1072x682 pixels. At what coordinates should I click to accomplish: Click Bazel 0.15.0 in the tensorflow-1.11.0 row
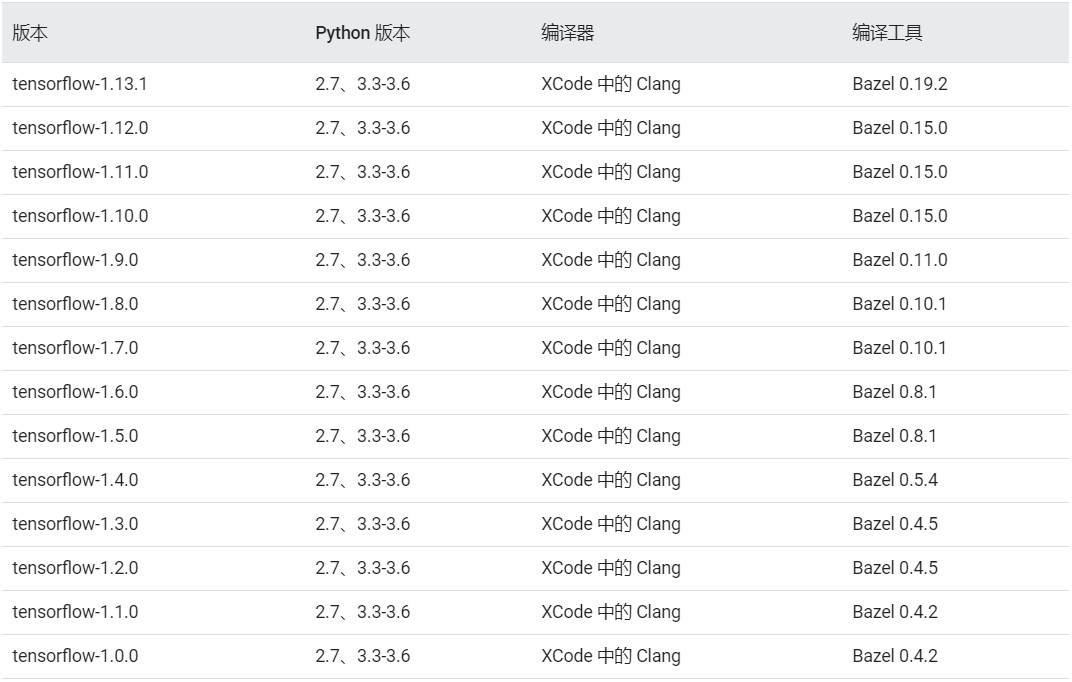click(899, 172)
